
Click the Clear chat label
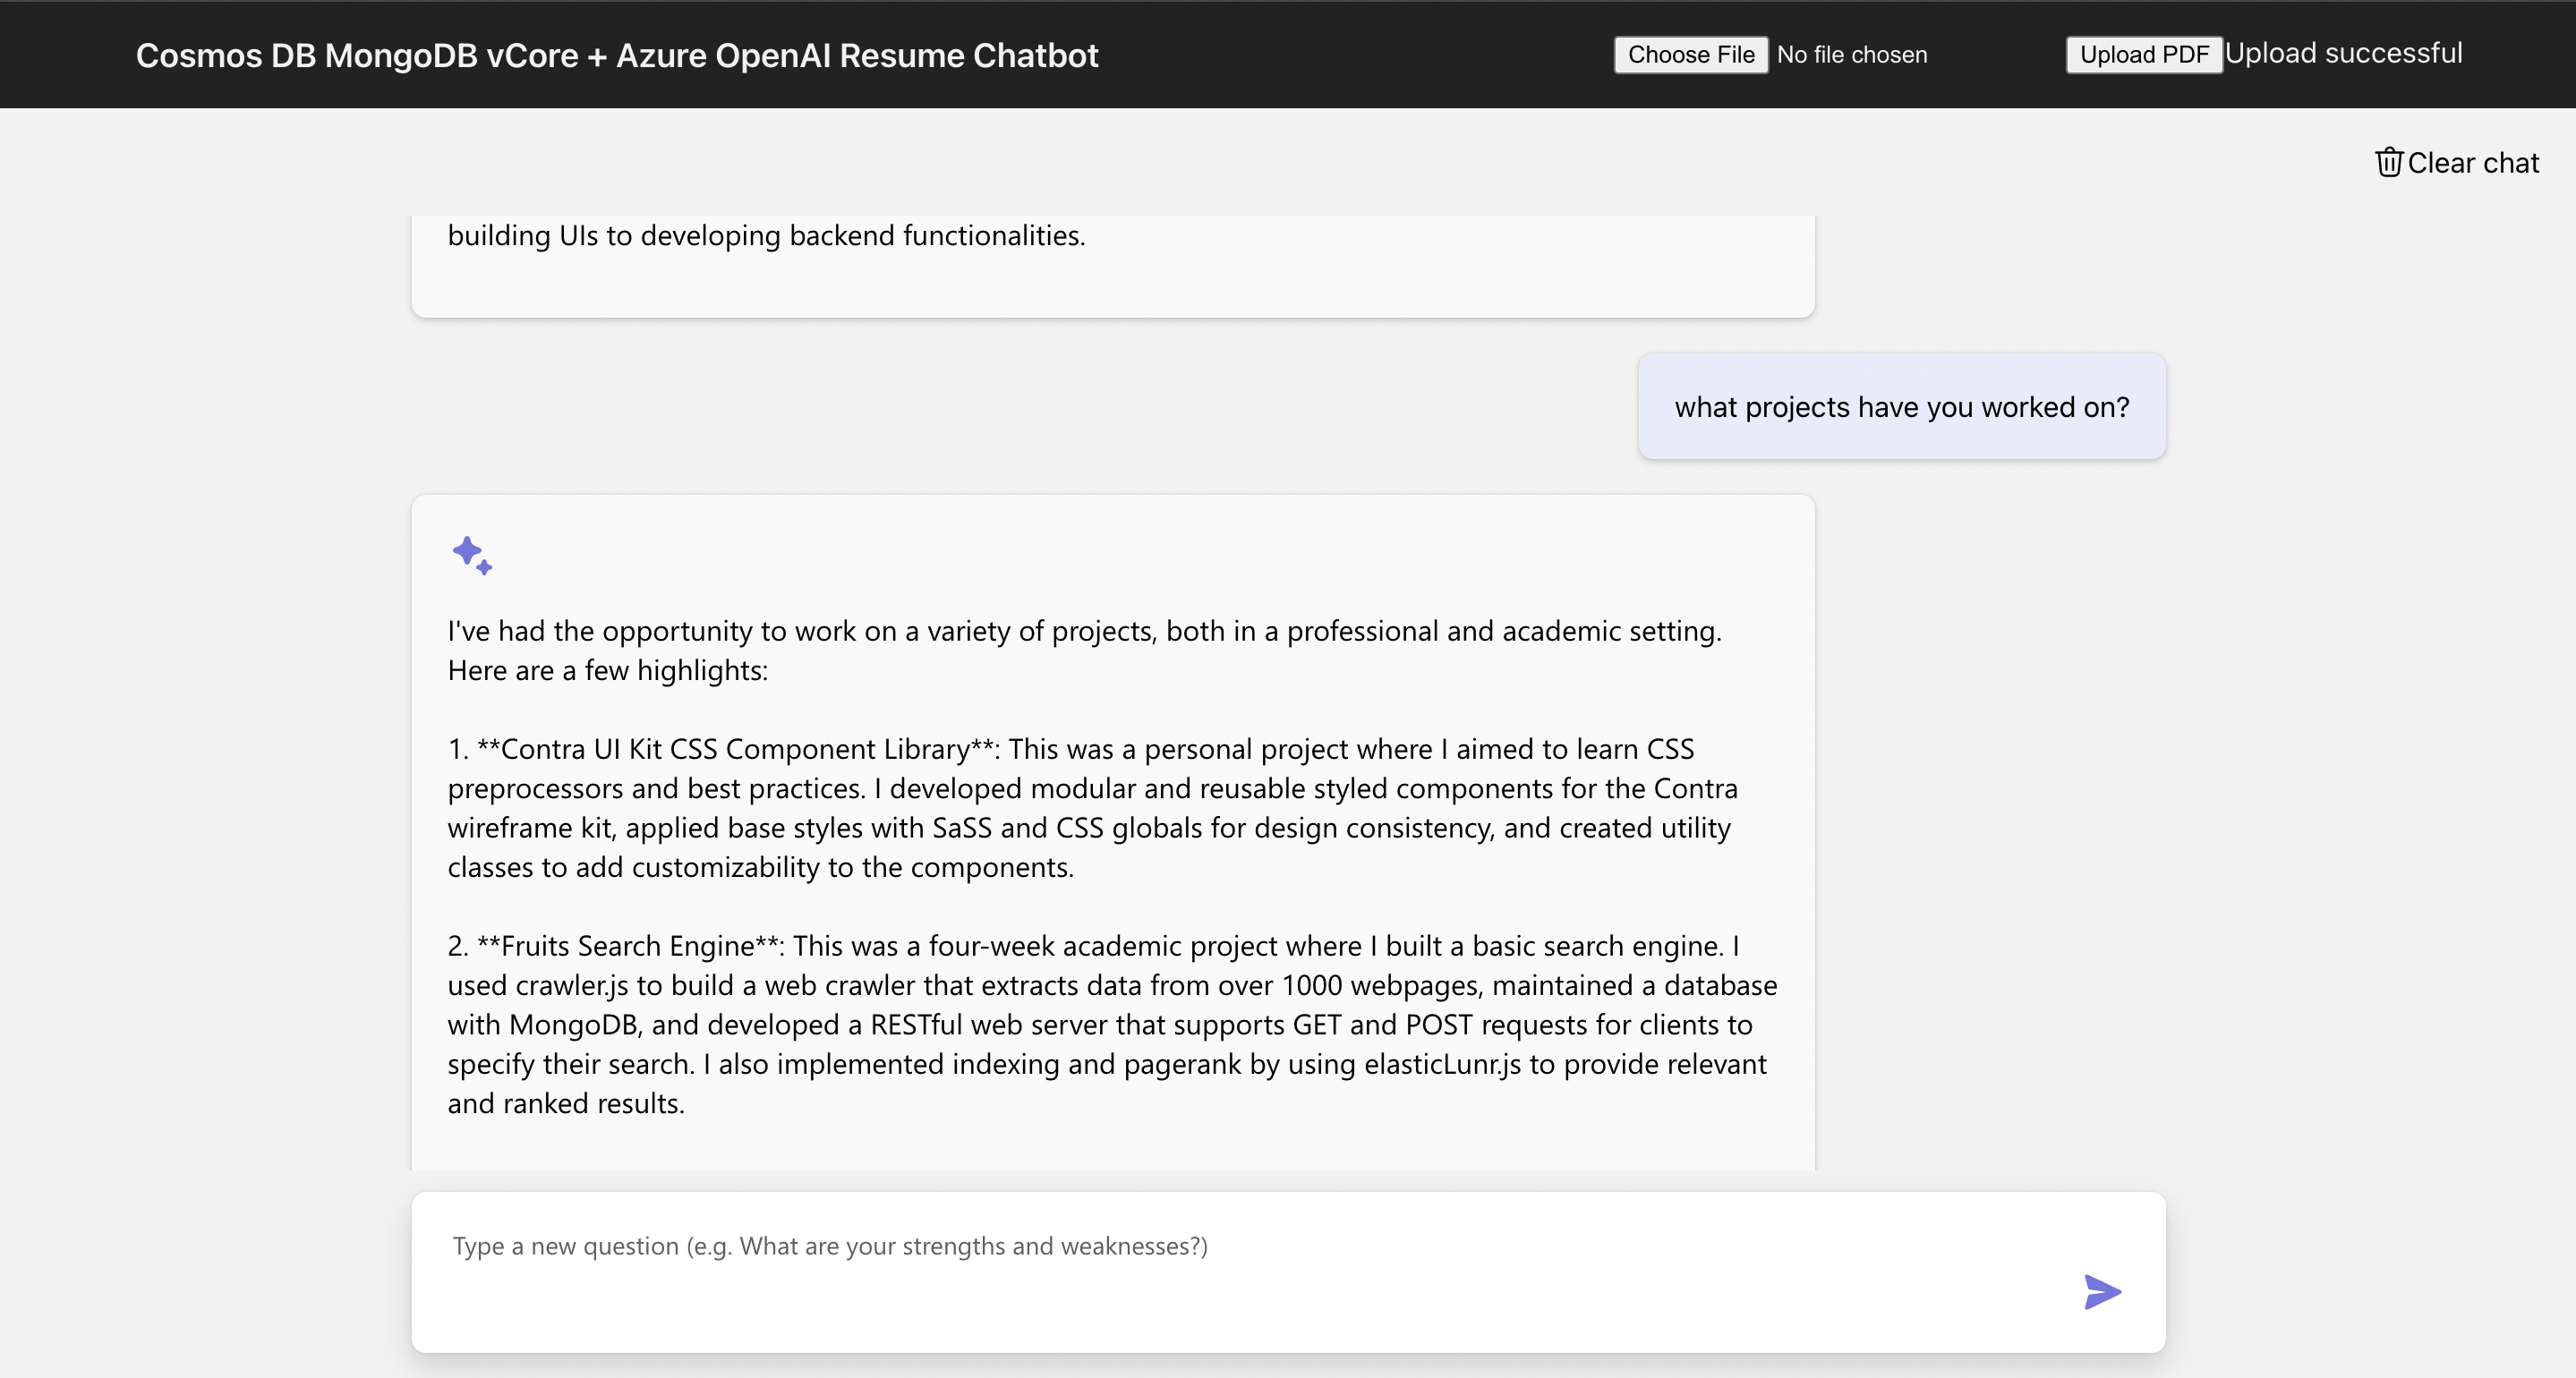point(2472,163)
